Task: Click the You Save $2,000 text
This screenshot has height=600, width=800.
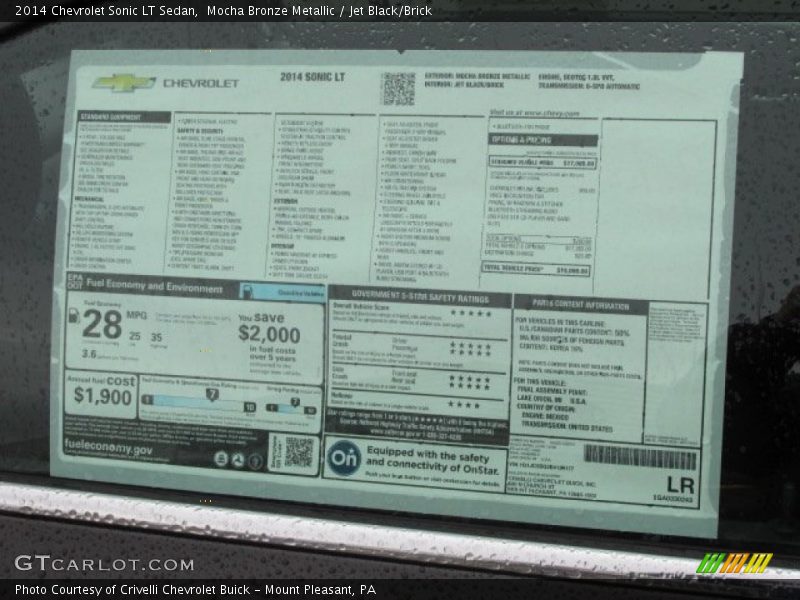Action: [268, 328]
